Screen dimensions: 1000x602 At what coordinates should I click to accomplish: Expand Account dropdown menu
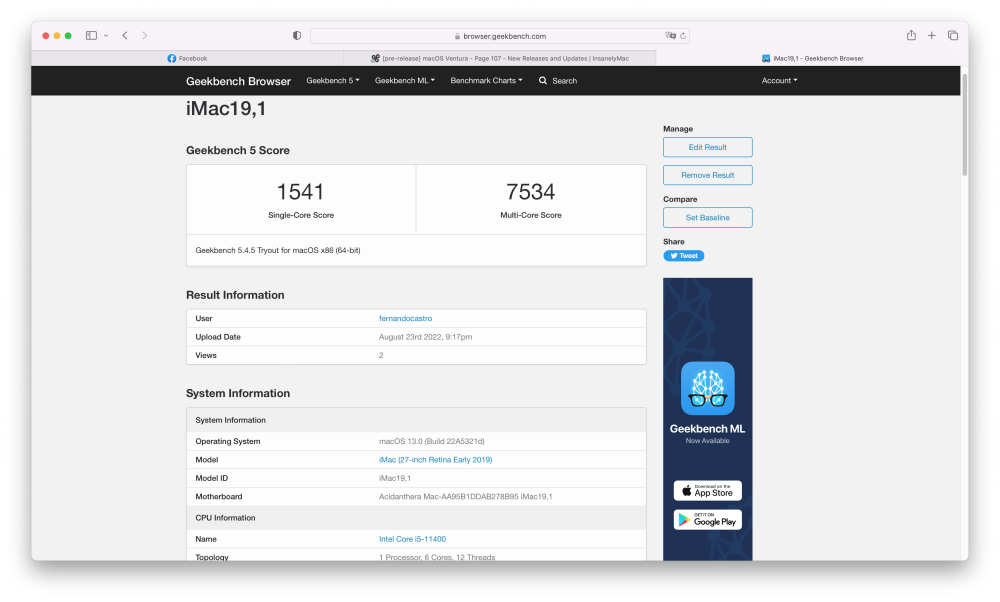point(779,80)
